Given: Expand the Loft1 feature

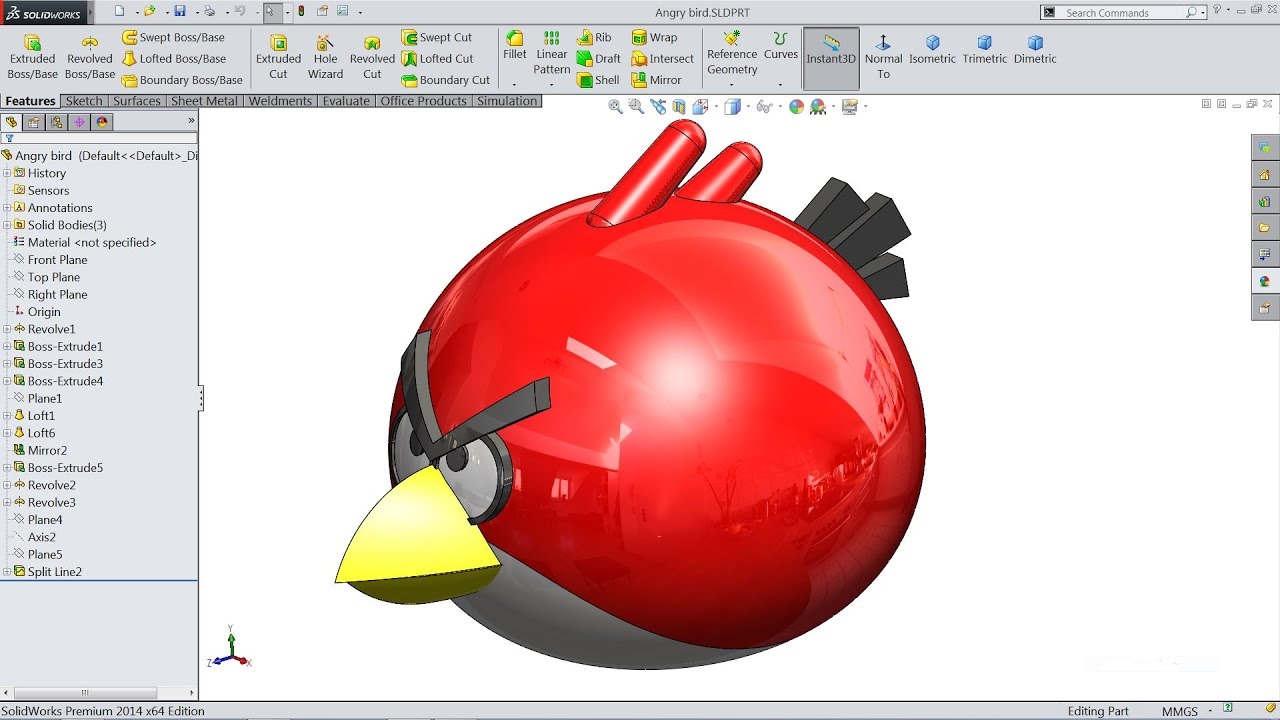Looking at the screenshot, I should [7, 415].
